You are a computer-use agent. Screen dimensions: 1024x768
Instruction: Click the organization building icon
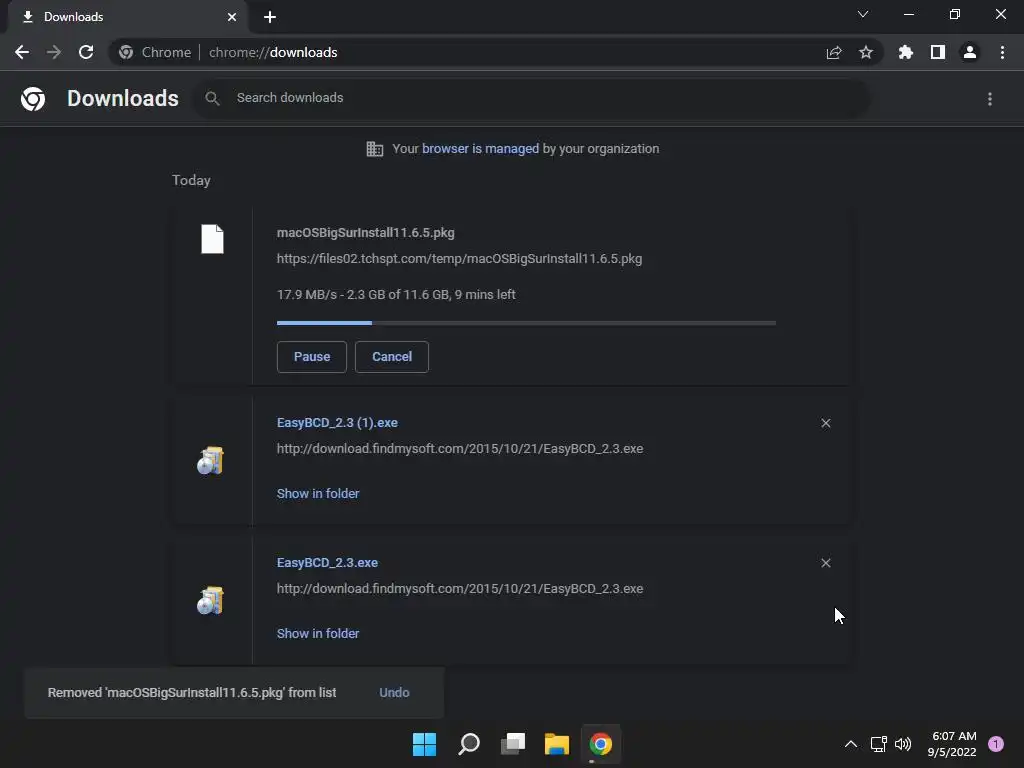tap(375, 149)
